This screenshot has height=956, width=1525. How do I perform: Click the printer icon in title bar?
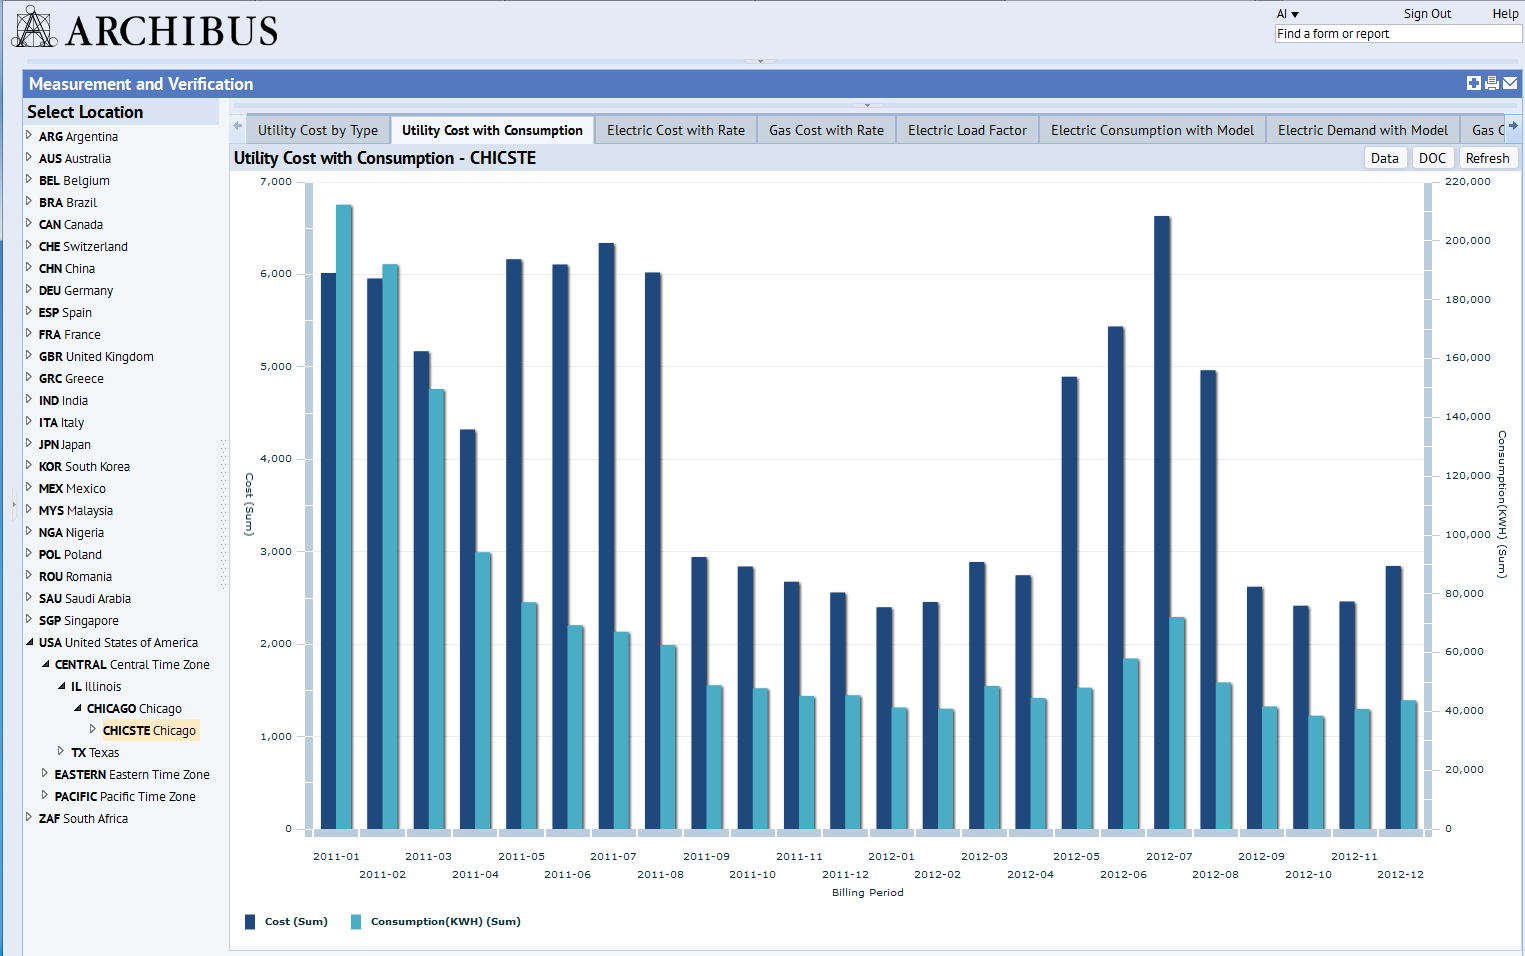click(1492, 84)
